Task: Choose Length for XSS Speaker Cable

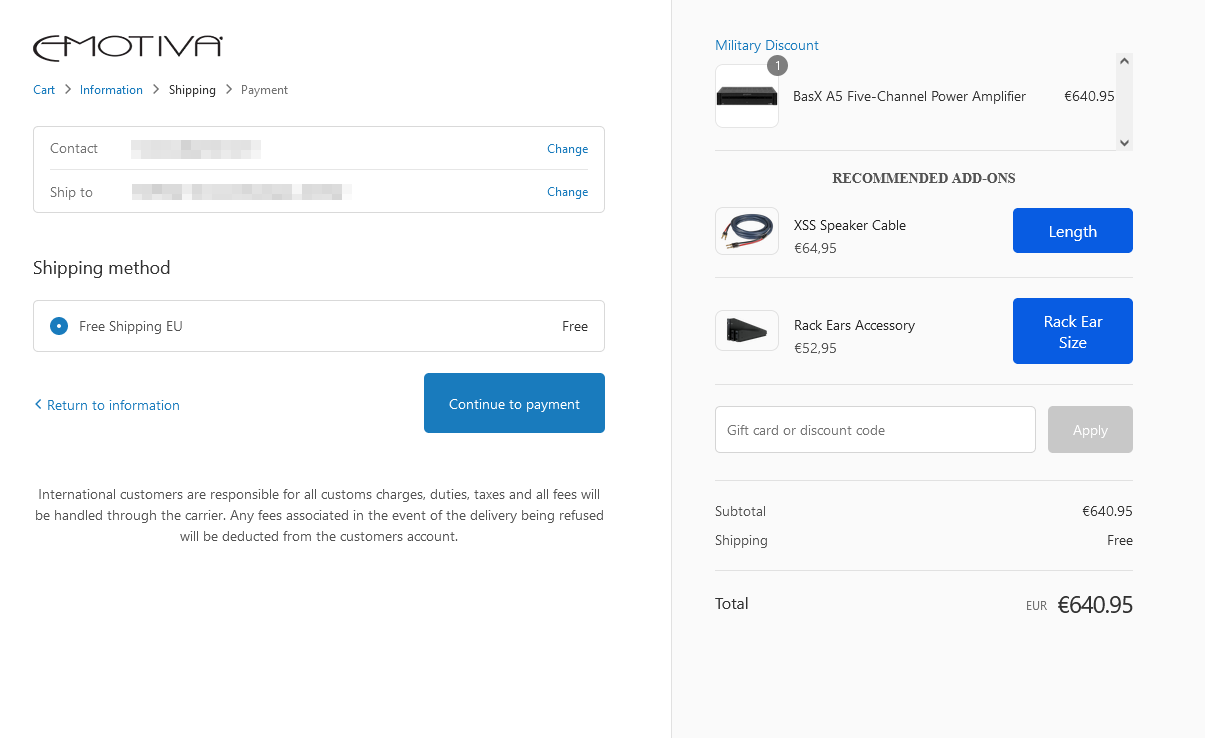Action: tap(1072, 231)
